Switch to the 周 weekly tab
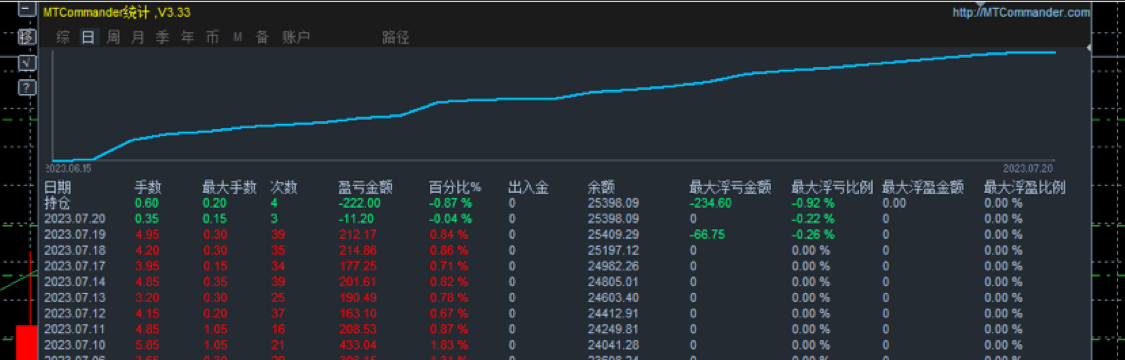The image size is (1125, 360). pyautogui.click(x=113, y=37)
